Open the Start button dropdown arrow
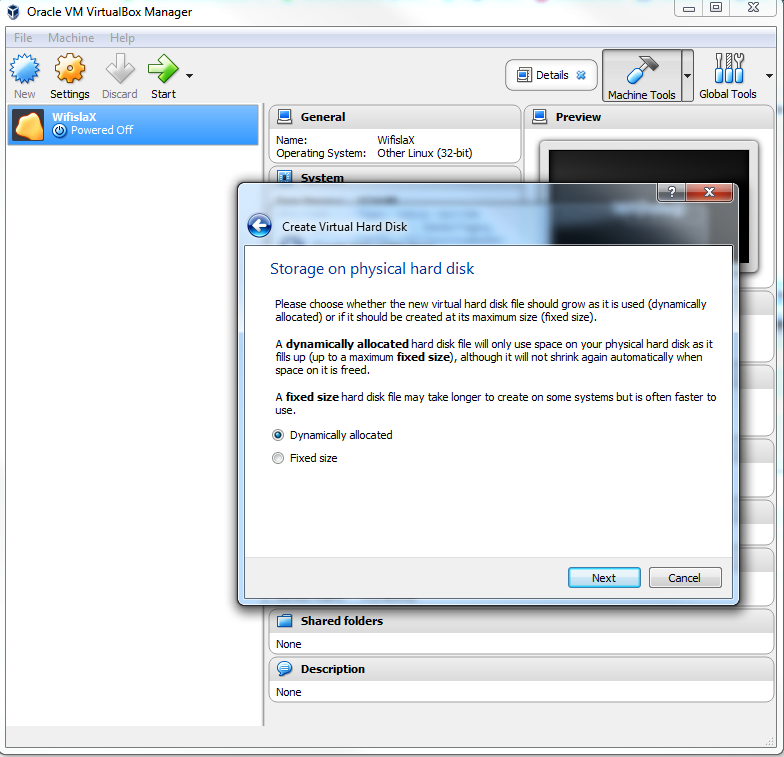The height and width of the screenshot is (757, 784). pyautogui.click(x=190, y=76)
